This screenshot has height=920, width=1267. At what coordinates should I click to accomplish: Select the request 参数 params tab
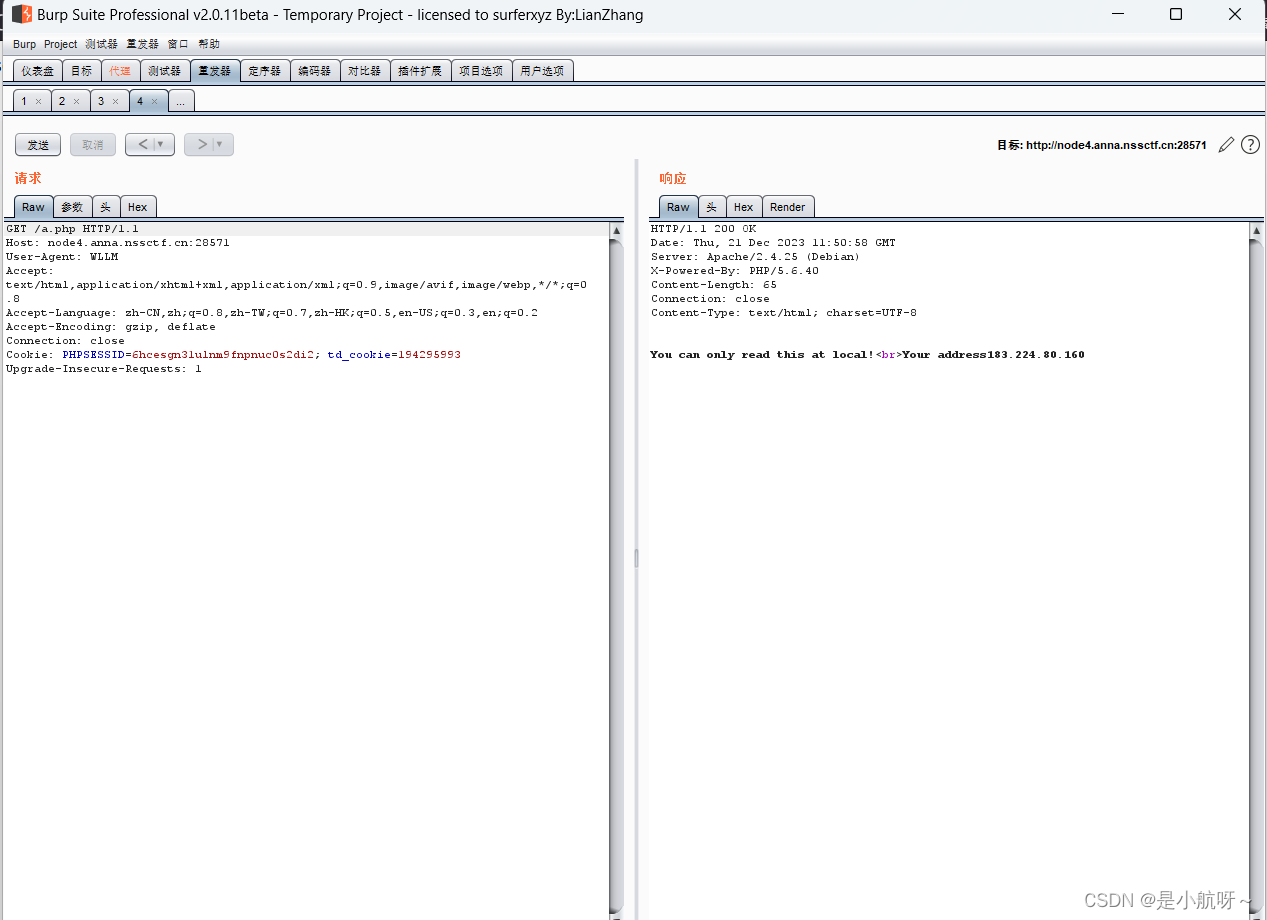[72, 207]
